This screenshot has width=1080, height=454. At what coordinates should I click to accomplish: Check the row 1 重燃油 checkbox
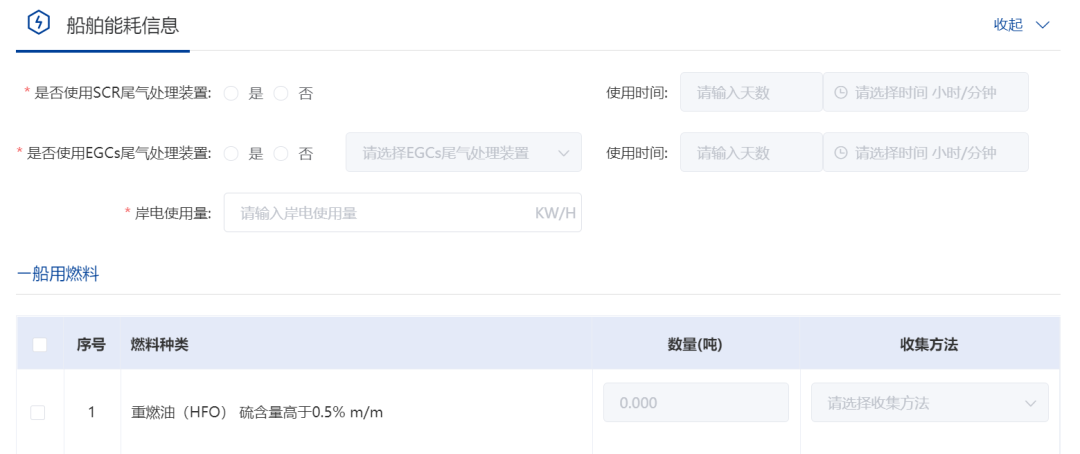pos(38,412)
